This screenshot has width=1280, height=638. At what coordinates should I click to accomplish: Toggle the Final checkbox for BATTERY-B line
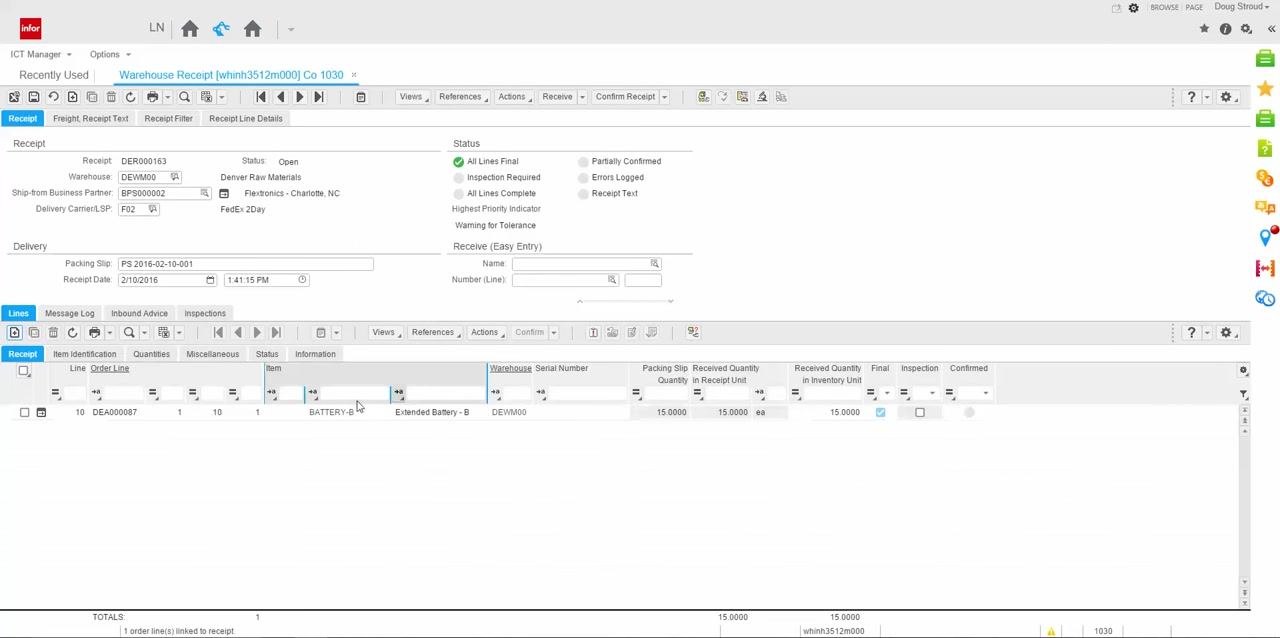[x=880, y=412]
